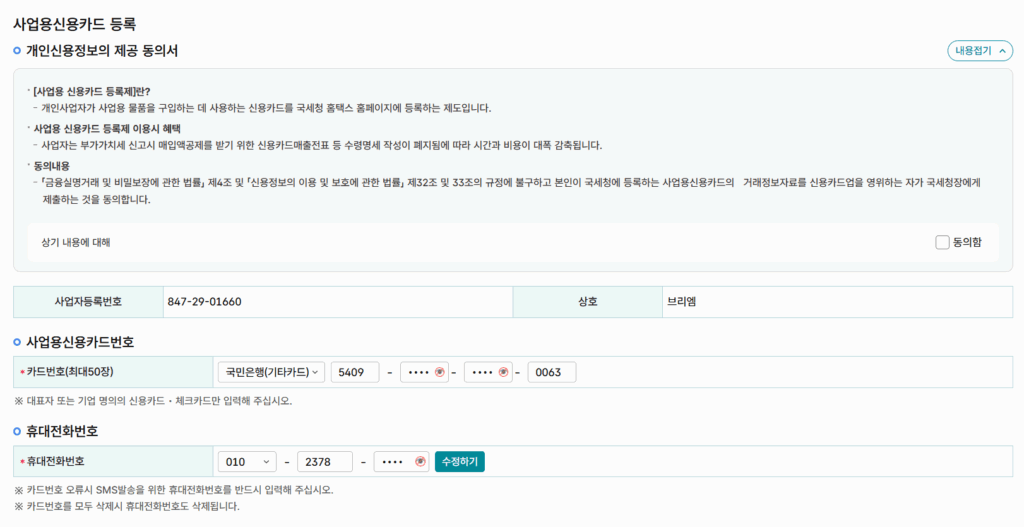Click the 사업용 신용카드 등록제 이용시 혜택 heading
1024x527 pixels.
click(x=107, y=129)
